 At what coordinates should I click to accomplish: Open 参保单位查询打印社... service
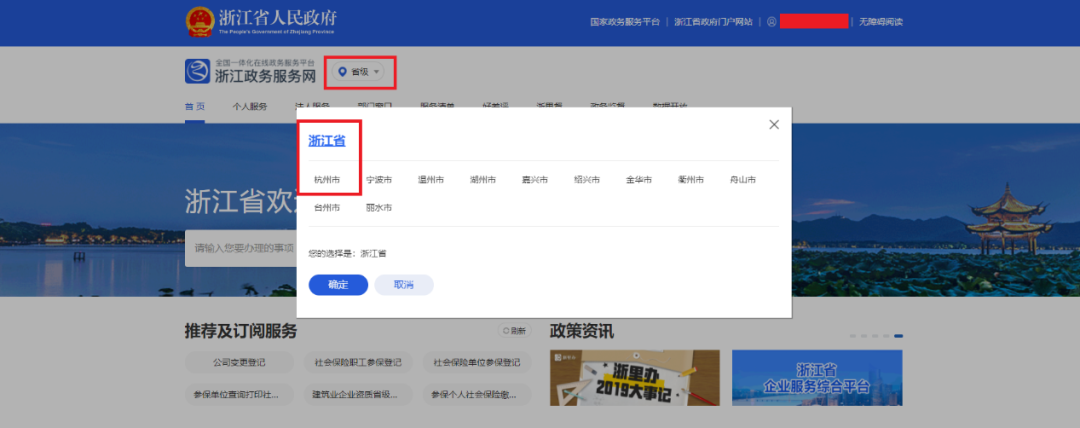(239, 394)
